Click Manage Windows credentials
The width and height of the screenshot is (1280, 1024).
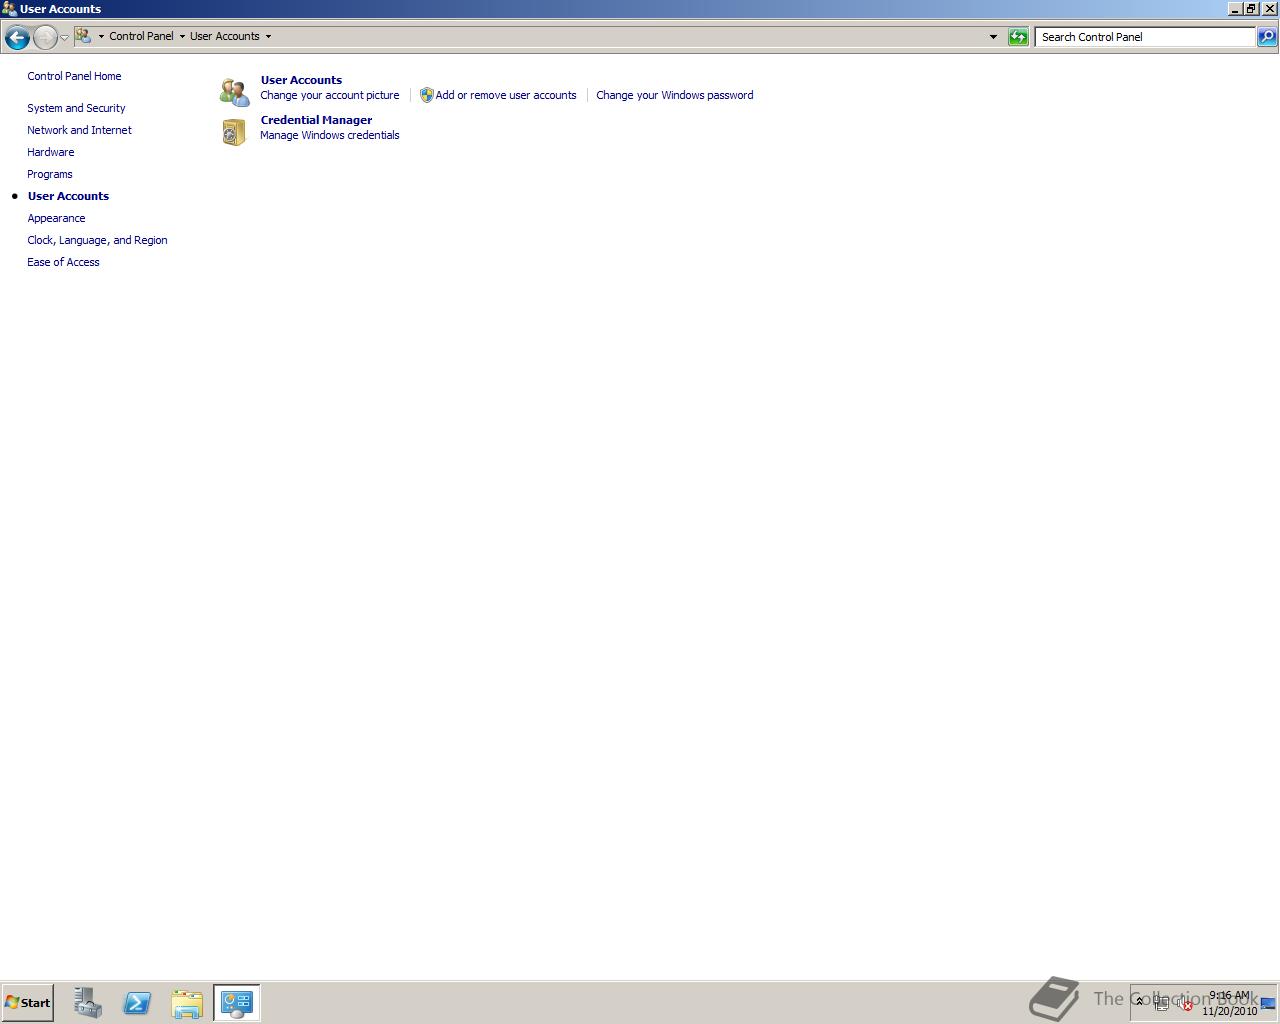click(330, 135)
